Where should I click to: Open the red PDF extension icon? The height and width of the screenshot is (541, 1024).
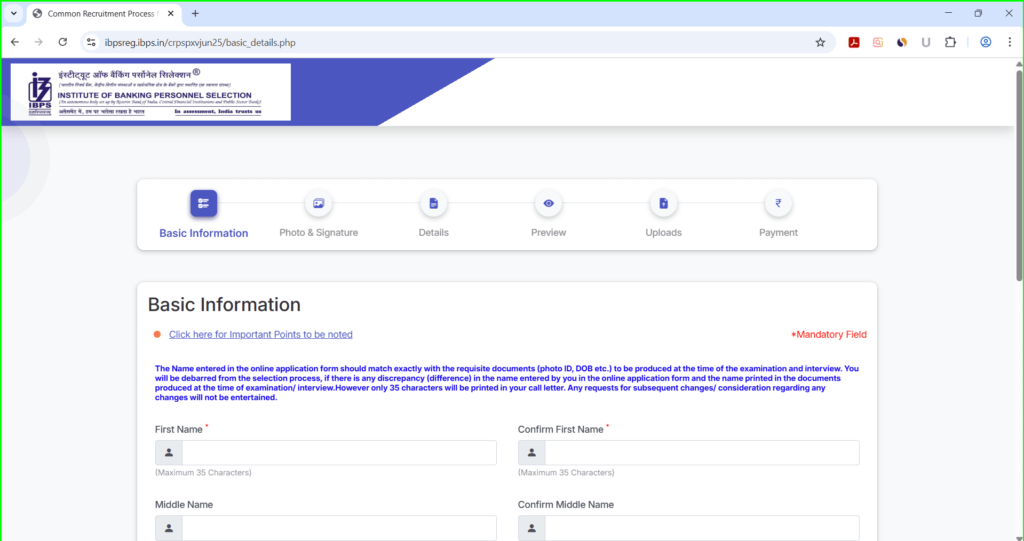(854, 42)
